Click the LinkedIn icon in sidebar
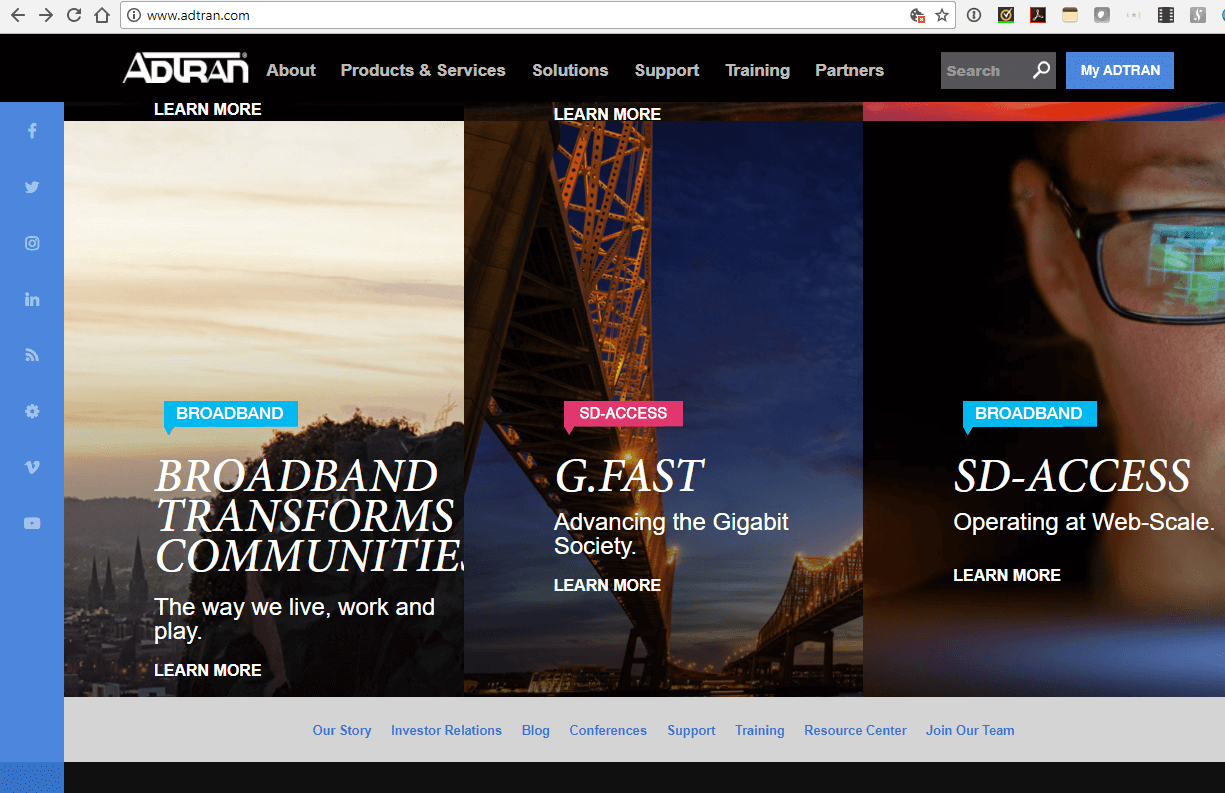Viewport: 1225px width, 793px height. 32,299
